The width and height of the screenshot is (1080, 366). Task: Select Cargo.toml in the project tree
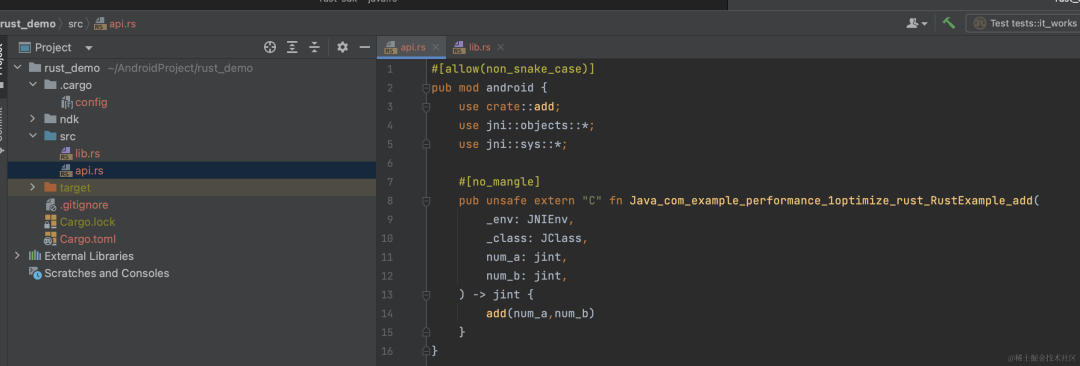coord(191,239)
